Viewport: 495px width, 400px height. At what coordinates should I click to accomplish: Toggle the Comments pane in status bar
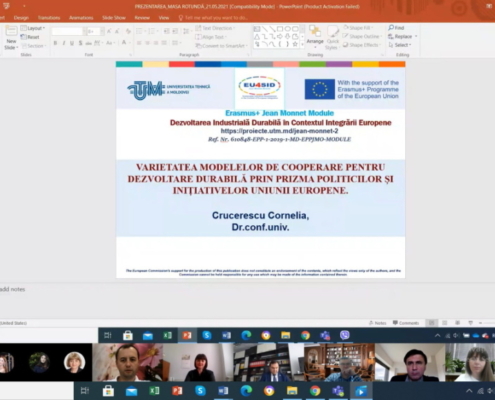tap(406, 323)
